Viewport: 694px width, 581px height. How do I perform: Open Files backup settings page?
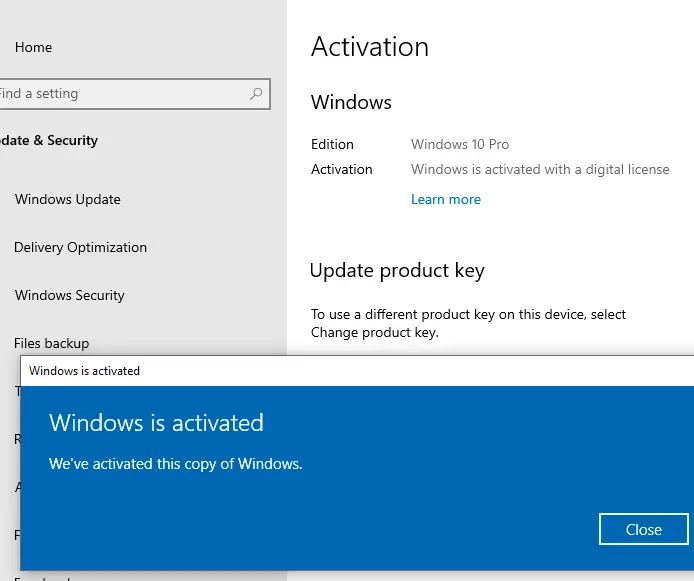click(51, 343)
